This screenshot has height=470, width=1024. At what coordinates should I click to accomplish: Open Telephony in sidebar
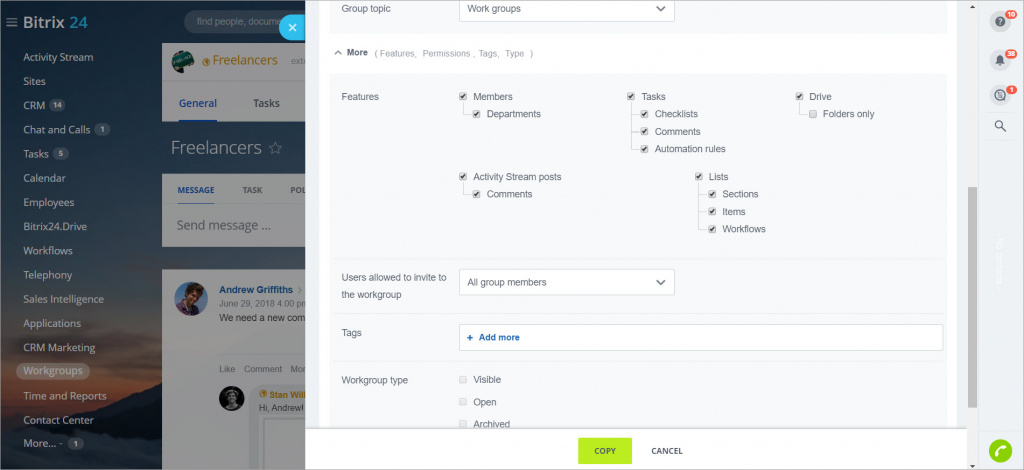48,275
